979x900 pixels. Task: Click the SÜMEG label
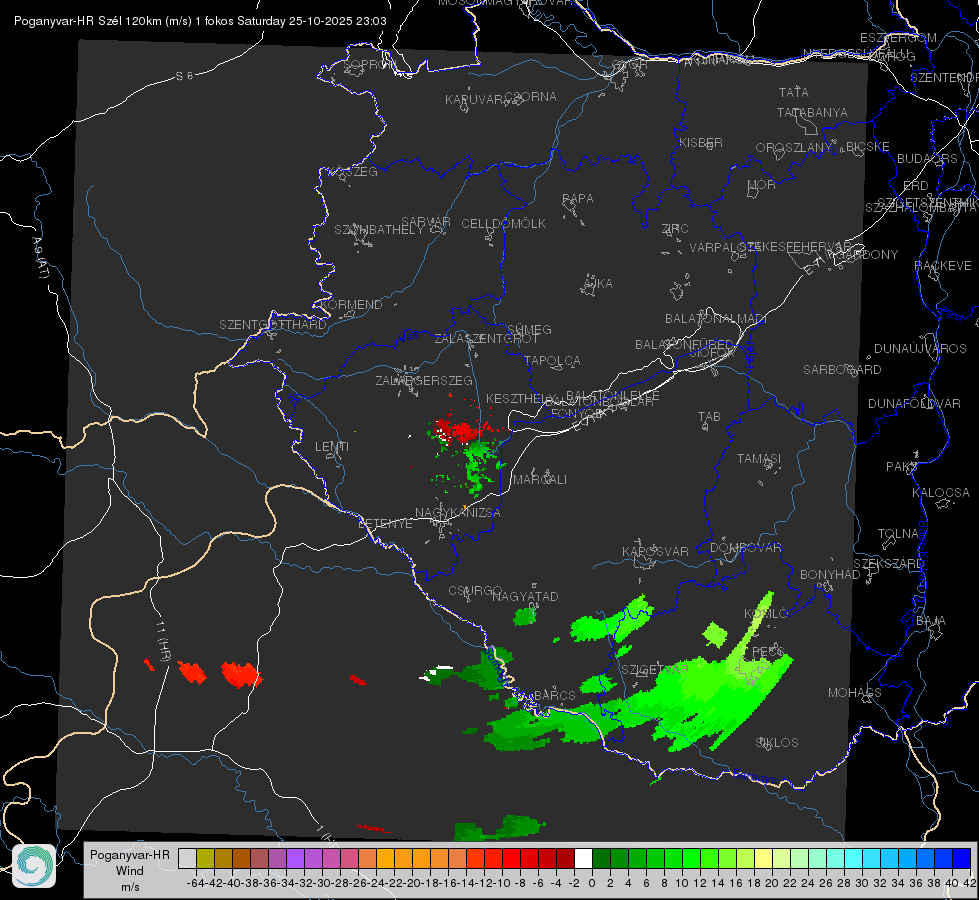point(529,330)
